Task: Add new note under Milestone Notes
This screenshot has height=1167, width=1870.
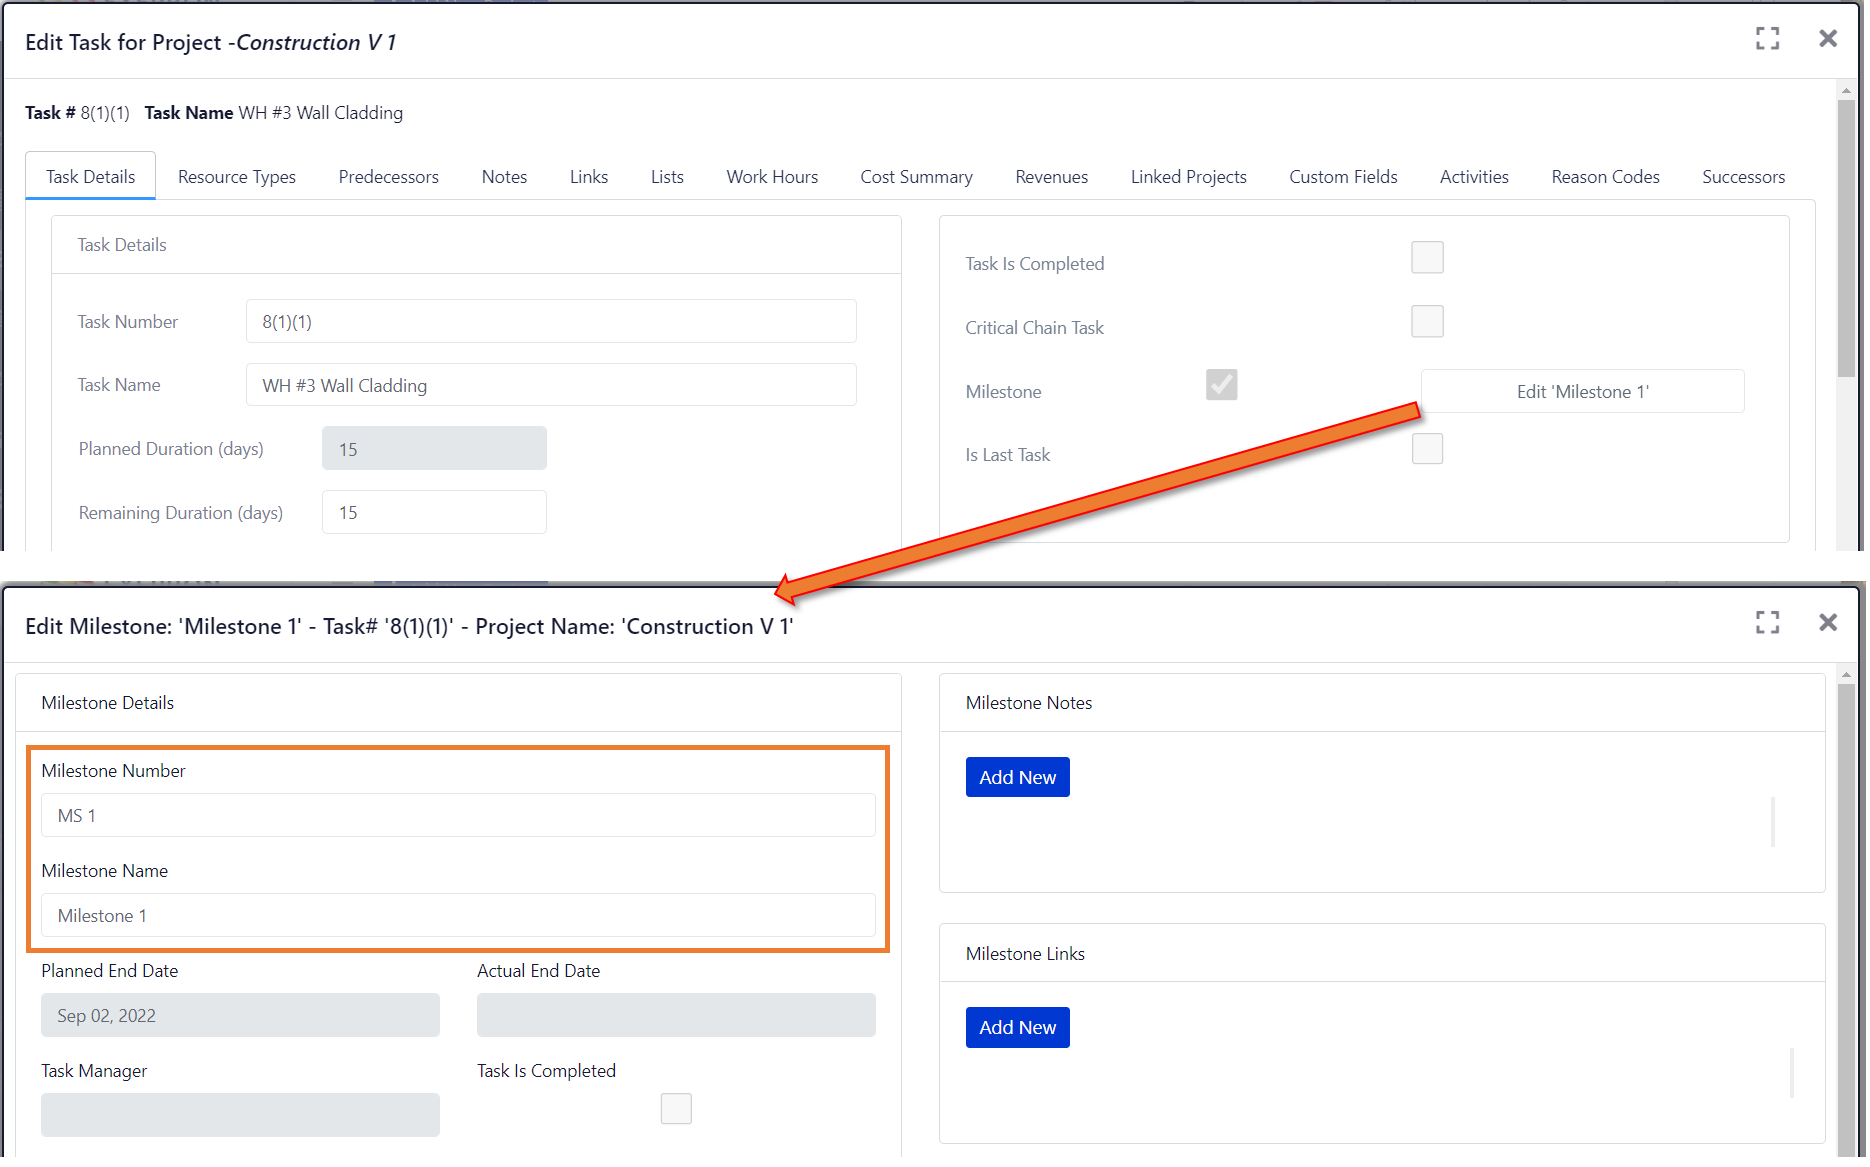Action: coord(1017,777)
